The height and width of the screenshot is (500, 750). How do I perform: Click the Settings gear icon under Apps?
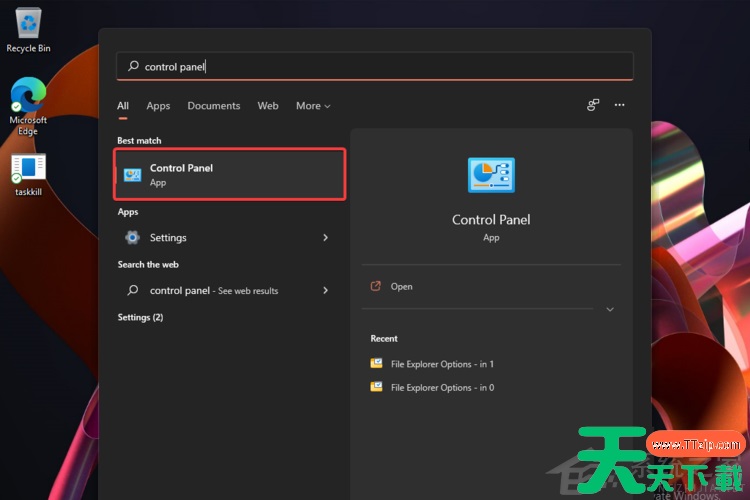[x=132, y=237]
